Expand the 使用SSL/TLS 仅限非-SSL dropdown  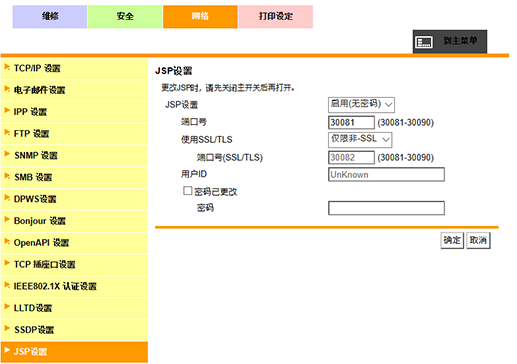pos(360,140)
